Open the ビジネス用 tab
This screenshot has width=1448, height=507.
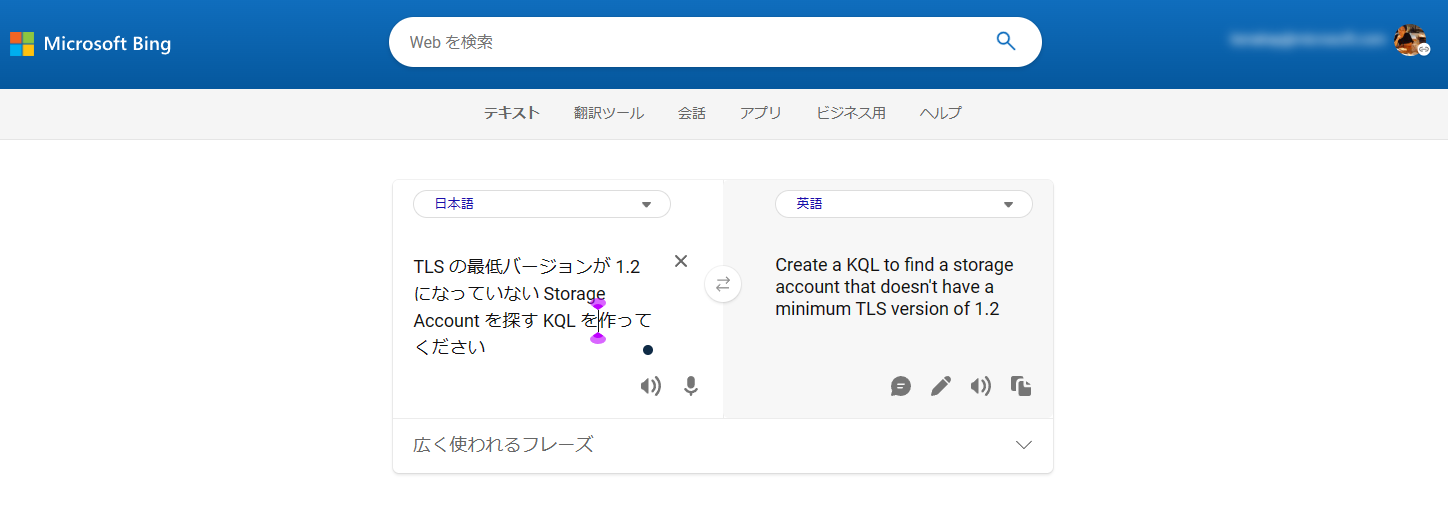coord(851,113)
